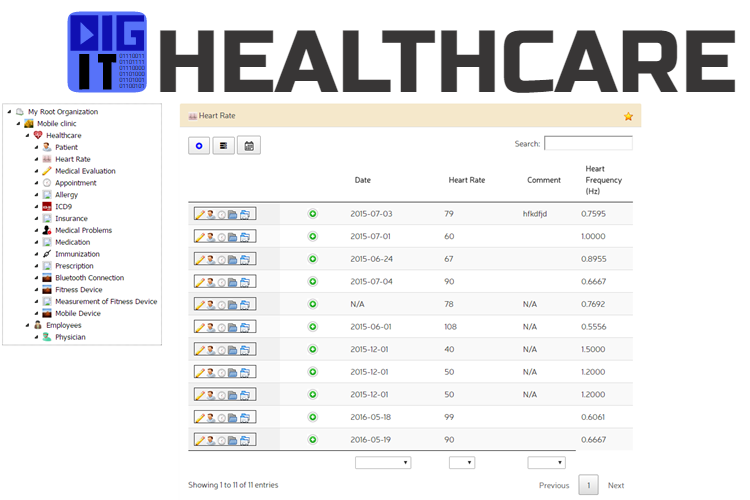This screenshot has width=750, height=500.
Task: Click the list view toolbar button
Action: point(223,145)
